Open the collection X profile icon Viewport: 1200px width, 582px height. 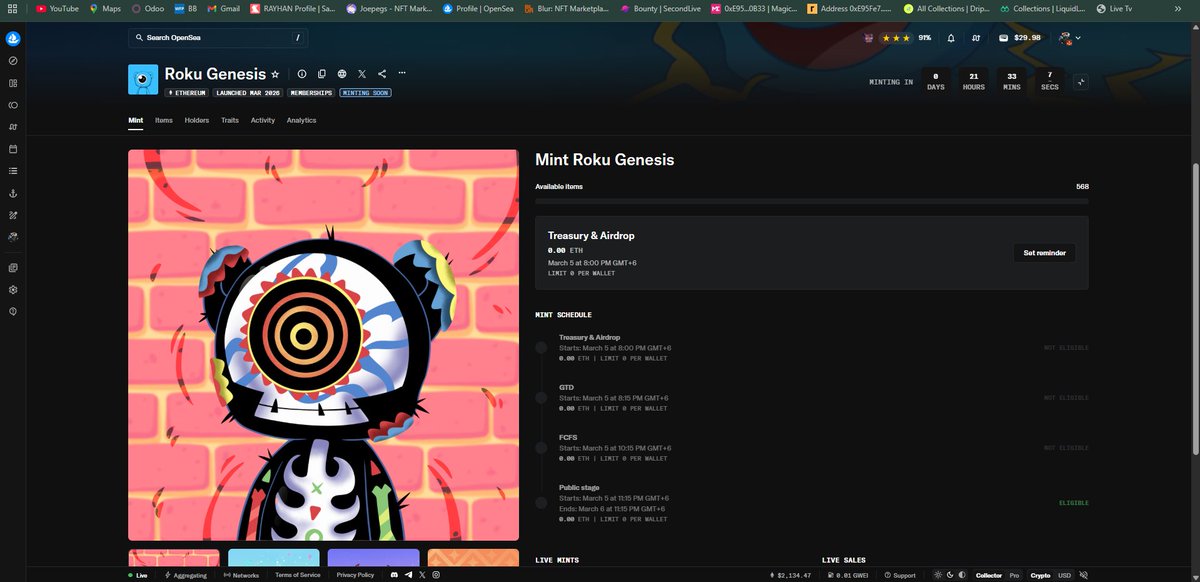pyautogui.click(x=362, y=74)
